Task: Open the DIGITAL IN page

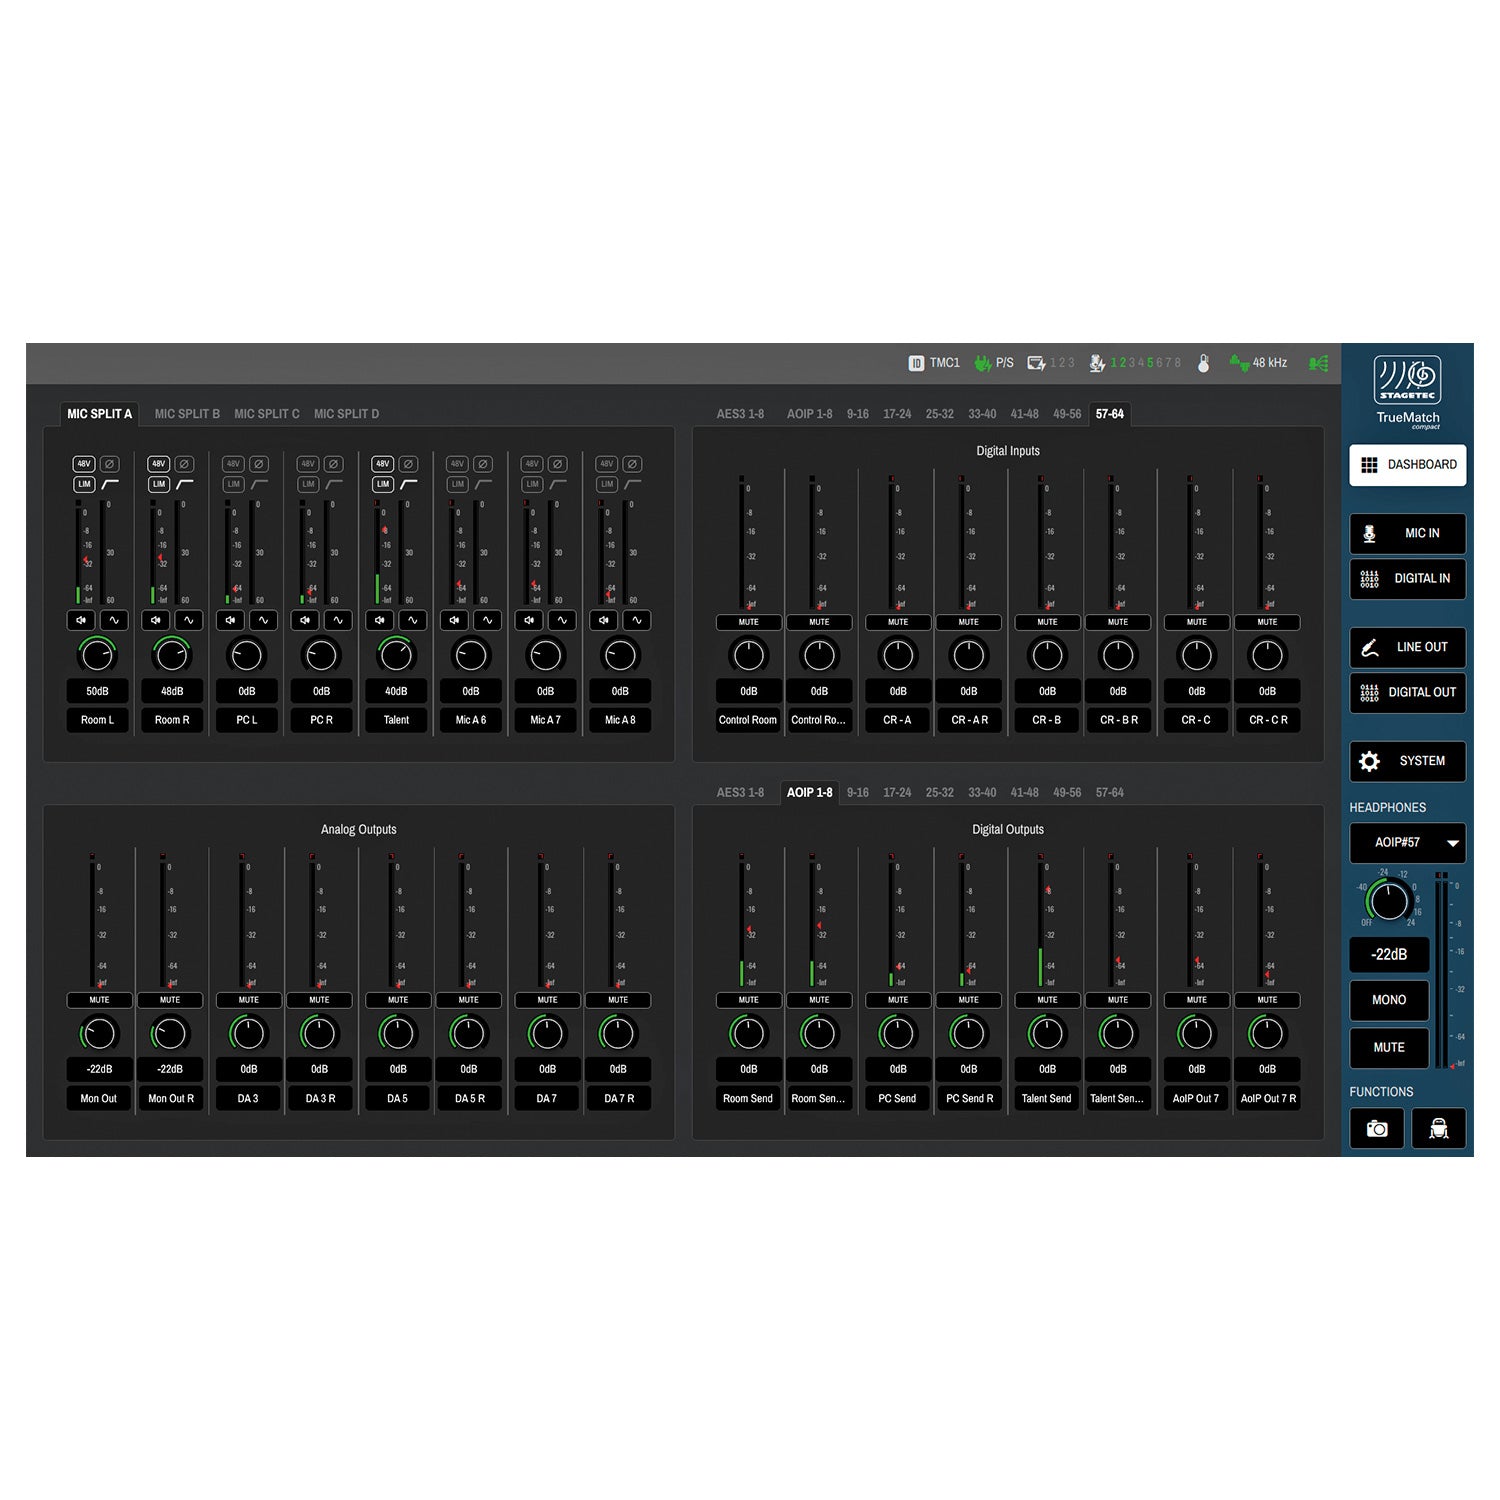Action: [x=1408, y=579]
